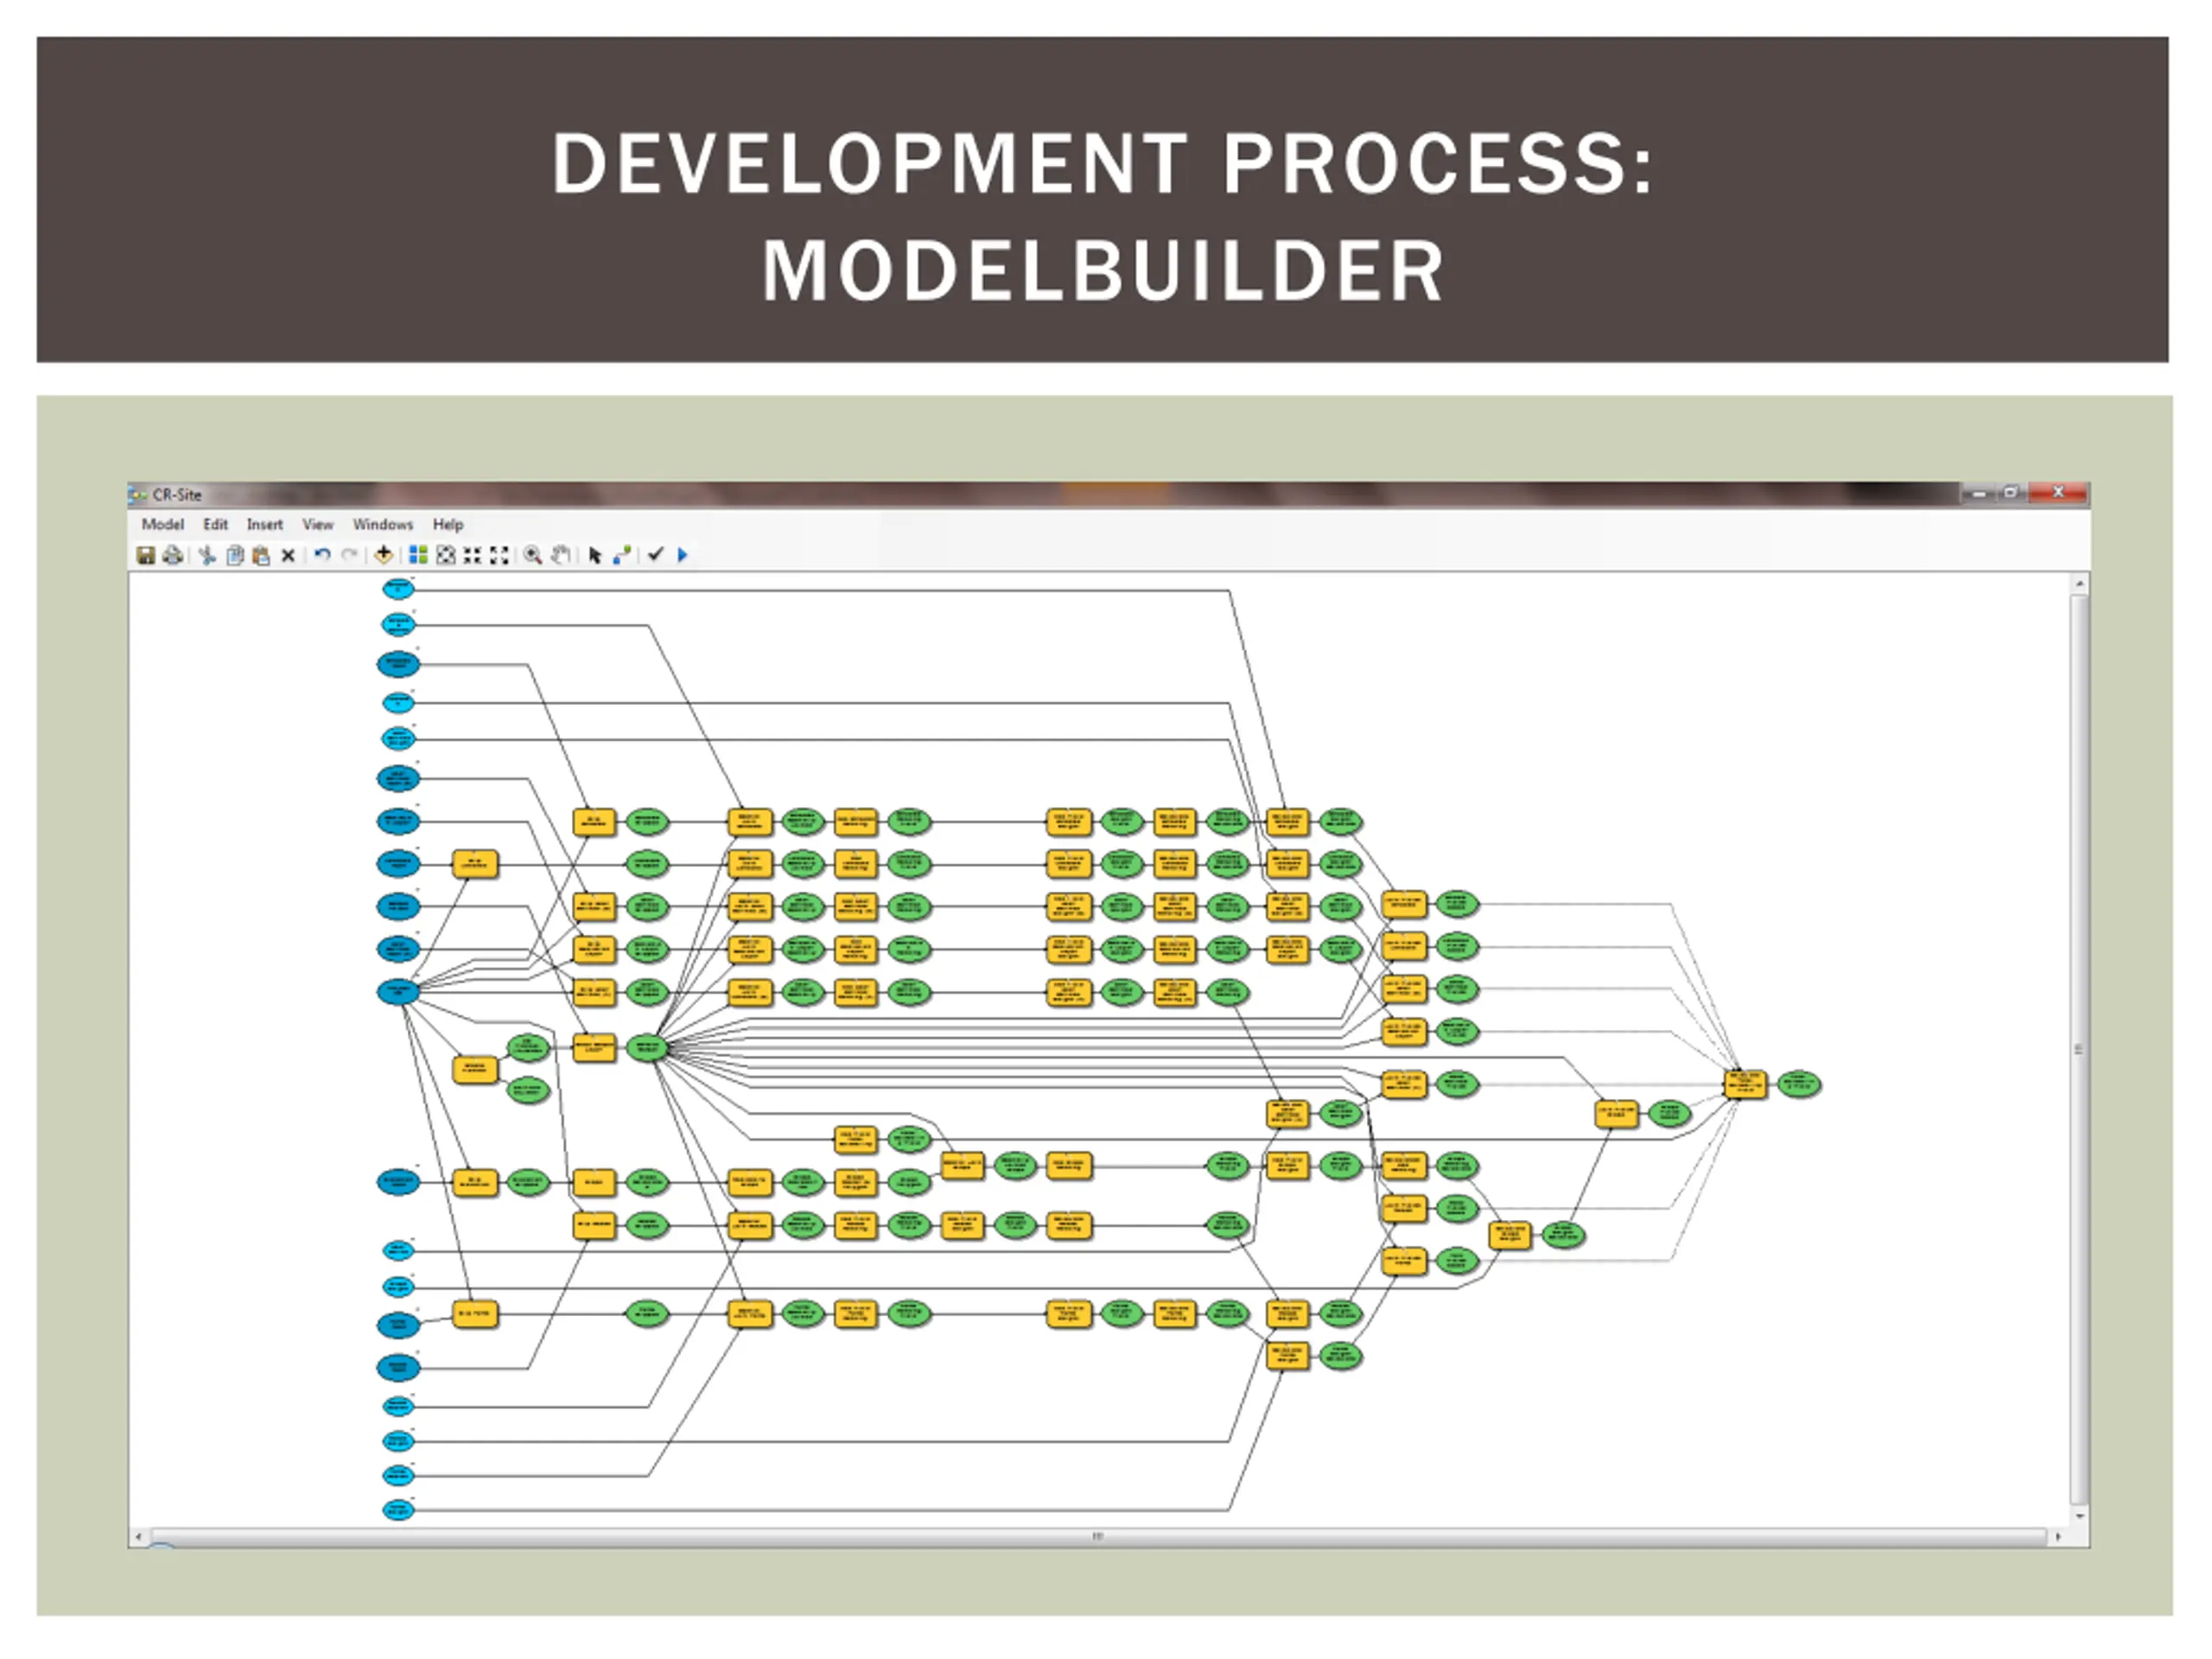Click the horizontal scrollbar right arrow
The height and width of the screenshot is (1659, 2212).
2058,1536
